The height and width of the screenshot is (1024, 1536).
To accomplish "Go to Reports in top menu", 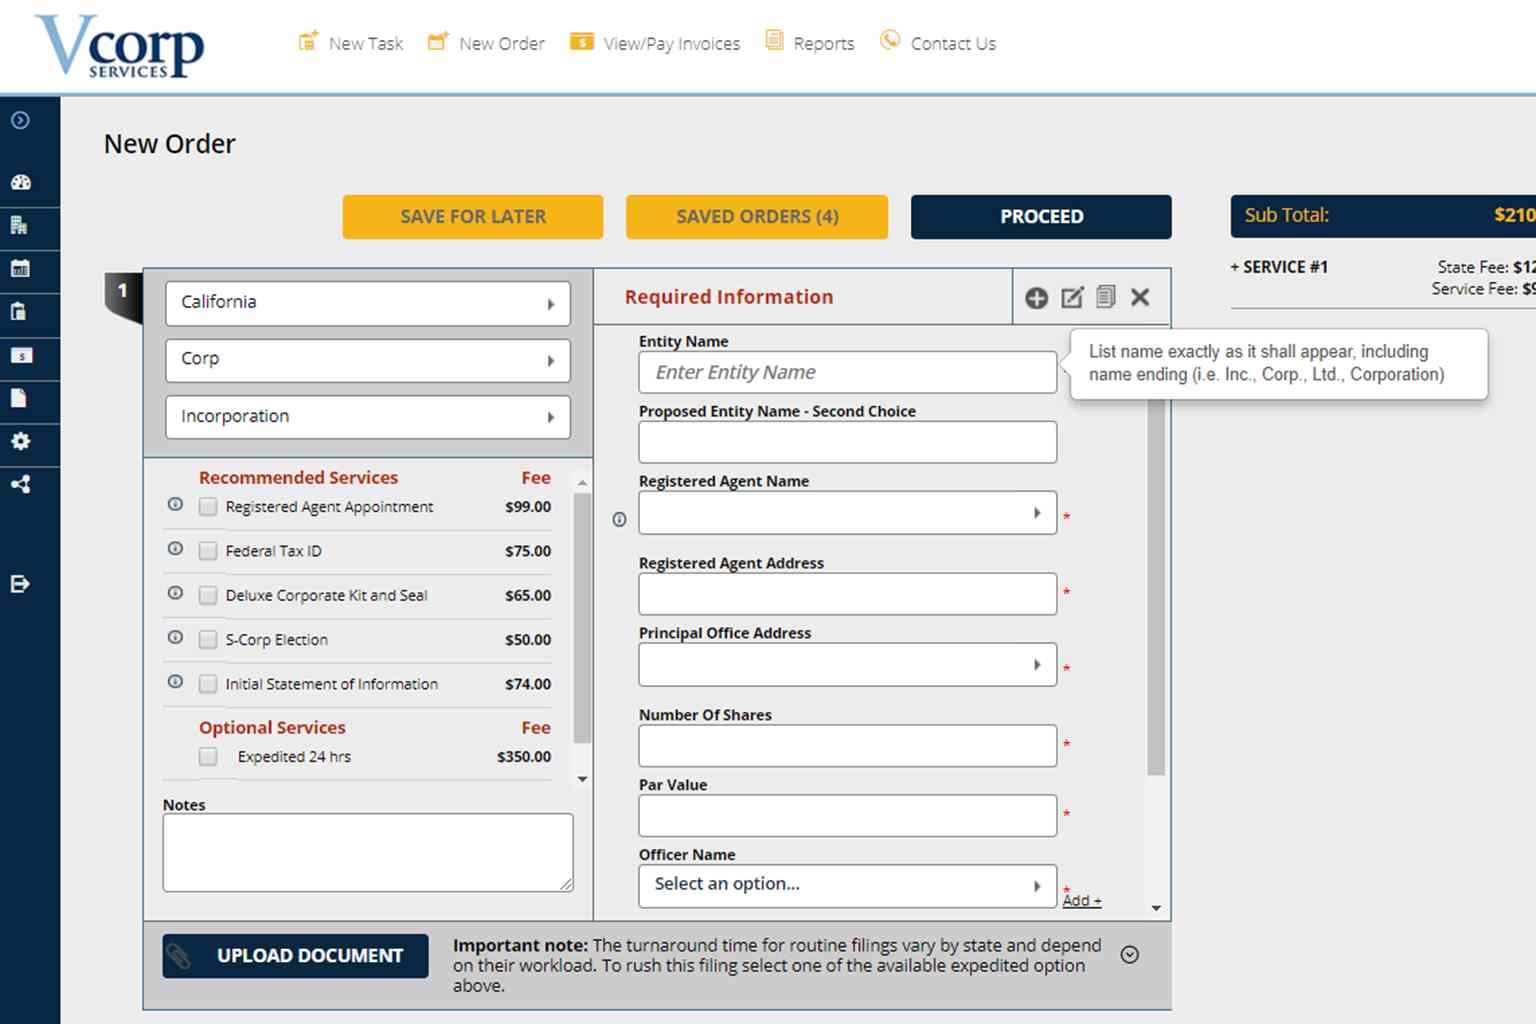I will click(x=810, y=43).
